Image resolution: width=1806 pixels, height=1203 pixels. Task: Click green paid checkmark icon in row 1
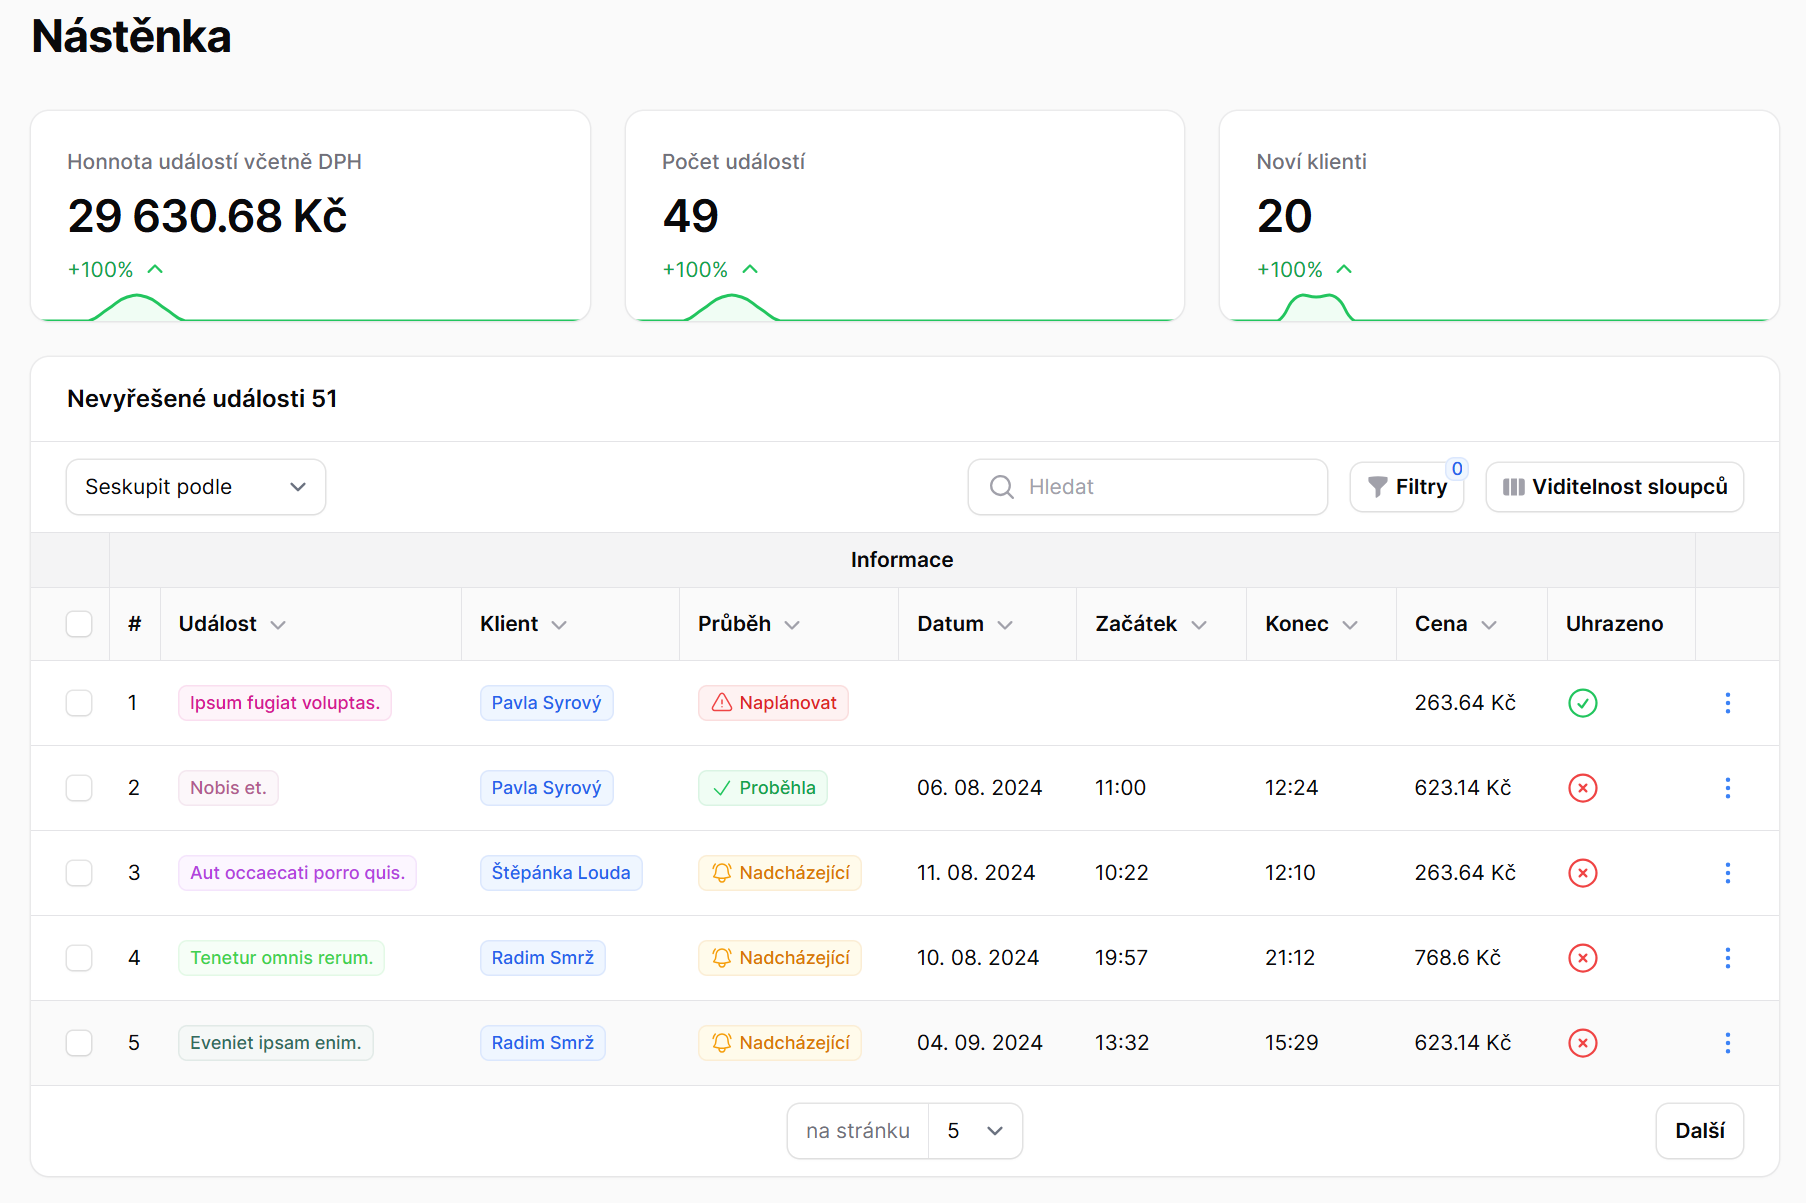click(1583, 703)
